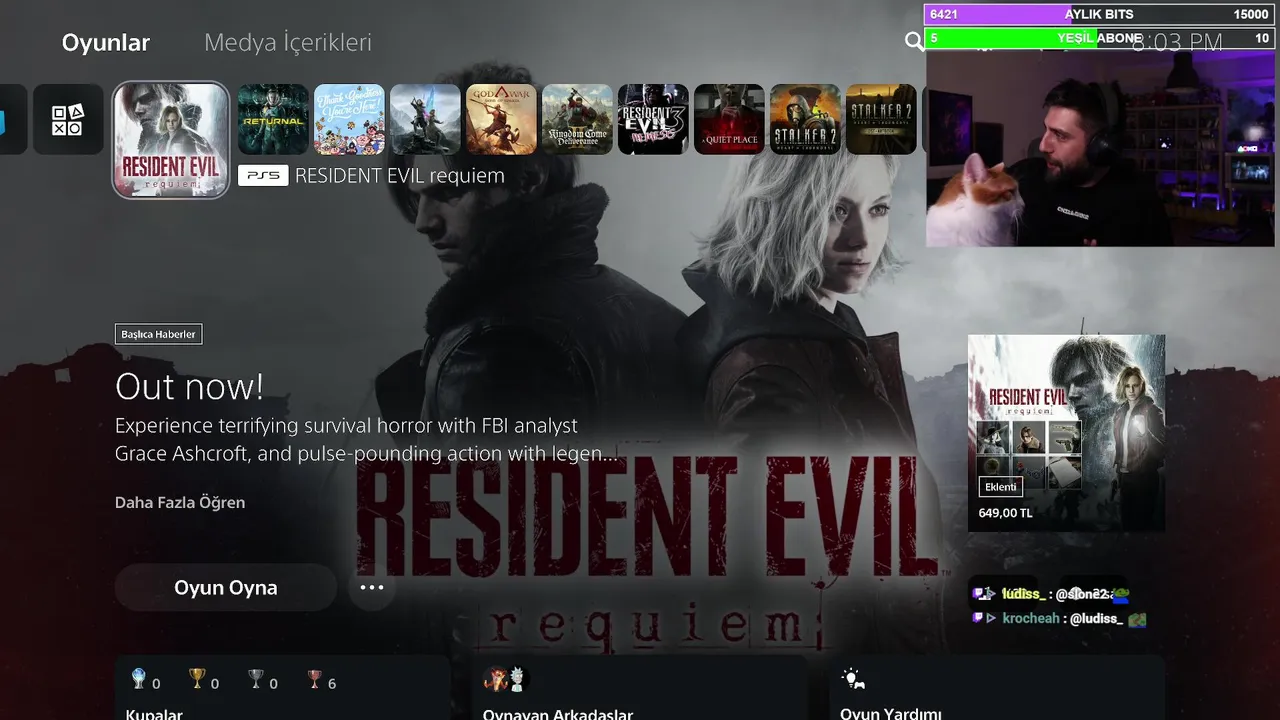Open the Oynayan Arkadaşlar card
Viewport: 1280px width, 720px height.
pyautogui.click(x=639, y=688)
